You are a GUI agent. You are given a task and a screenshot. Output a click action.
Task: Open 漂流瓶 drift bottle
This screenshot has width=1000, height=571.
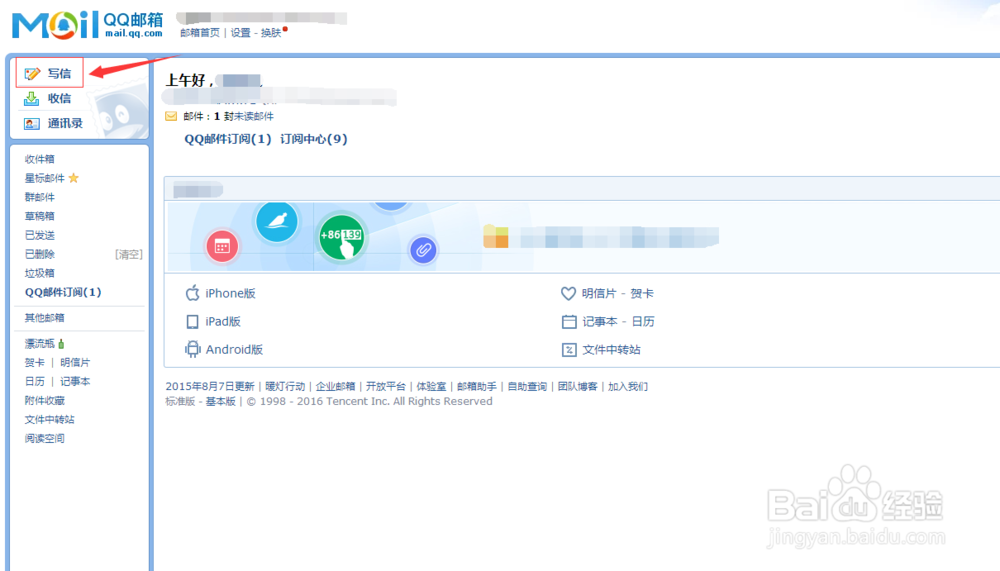coord(40,344)
